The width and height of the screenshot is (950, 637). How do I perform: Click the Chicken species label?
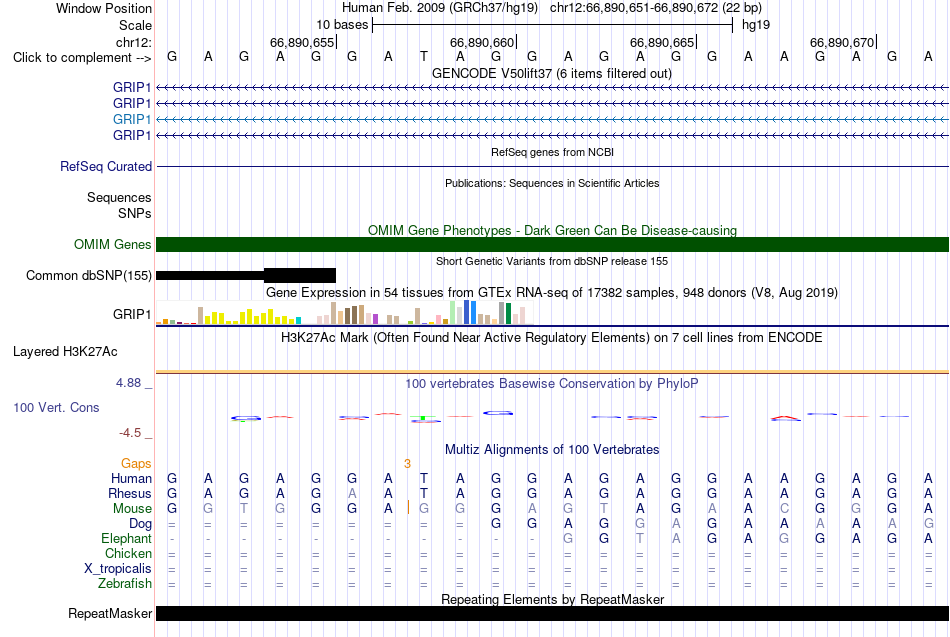pyautogui.click(x=128, y=553)
